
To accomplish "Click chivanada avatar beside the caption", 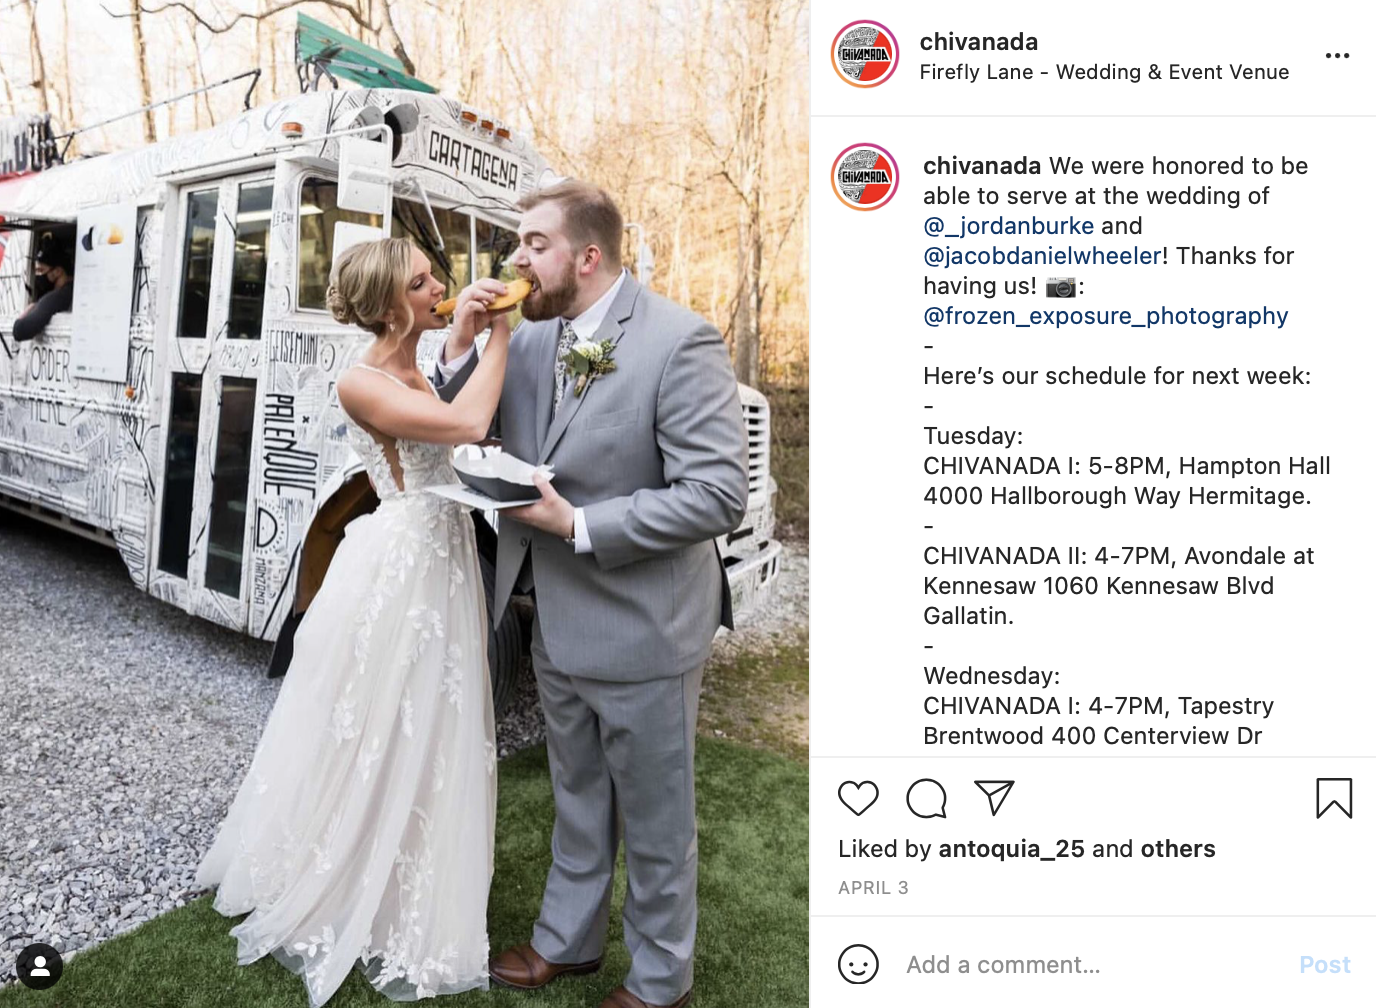I will click(x=865, y=177).
